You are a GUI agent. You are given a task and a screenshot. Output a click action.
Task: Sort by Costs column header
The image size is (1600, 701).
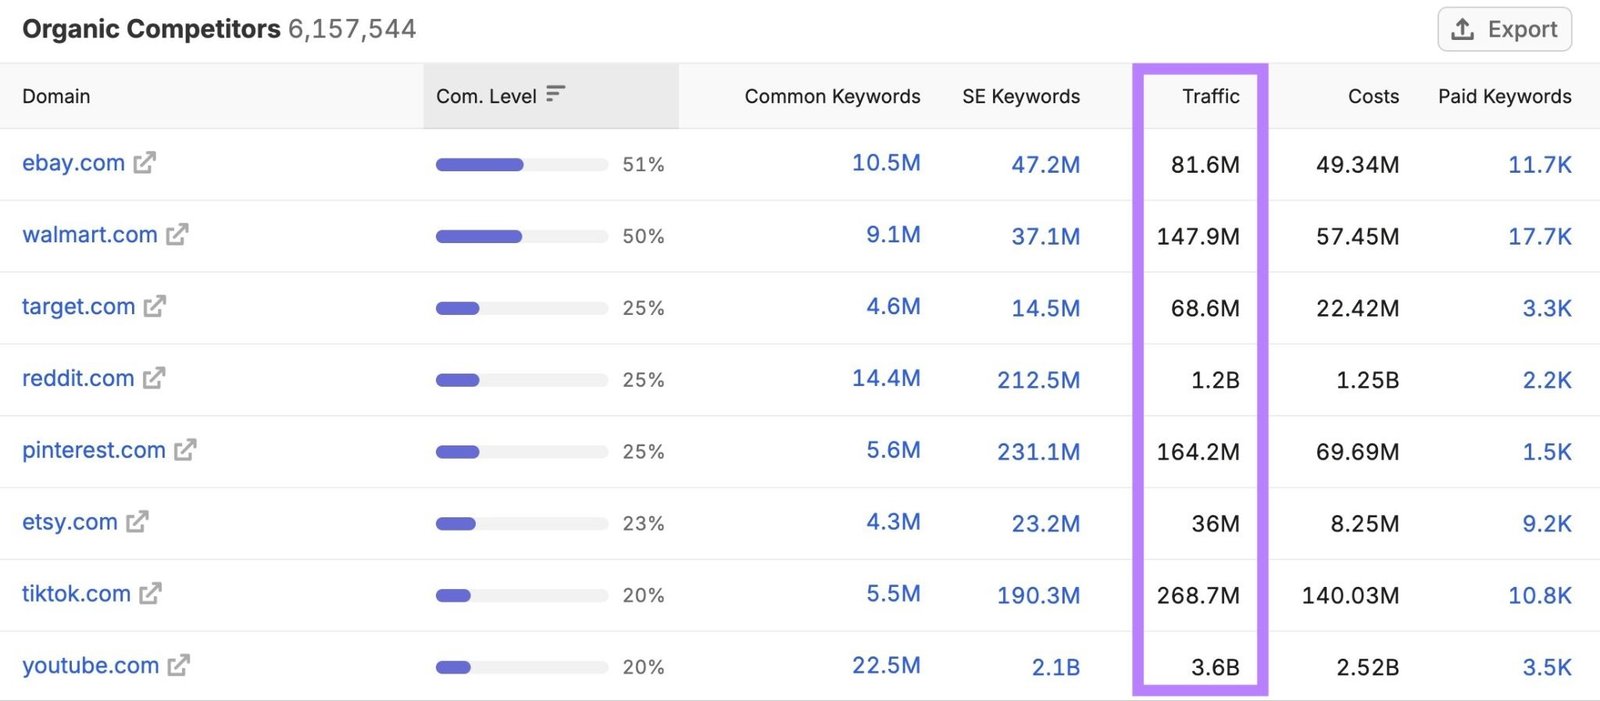coord(1373,96)
